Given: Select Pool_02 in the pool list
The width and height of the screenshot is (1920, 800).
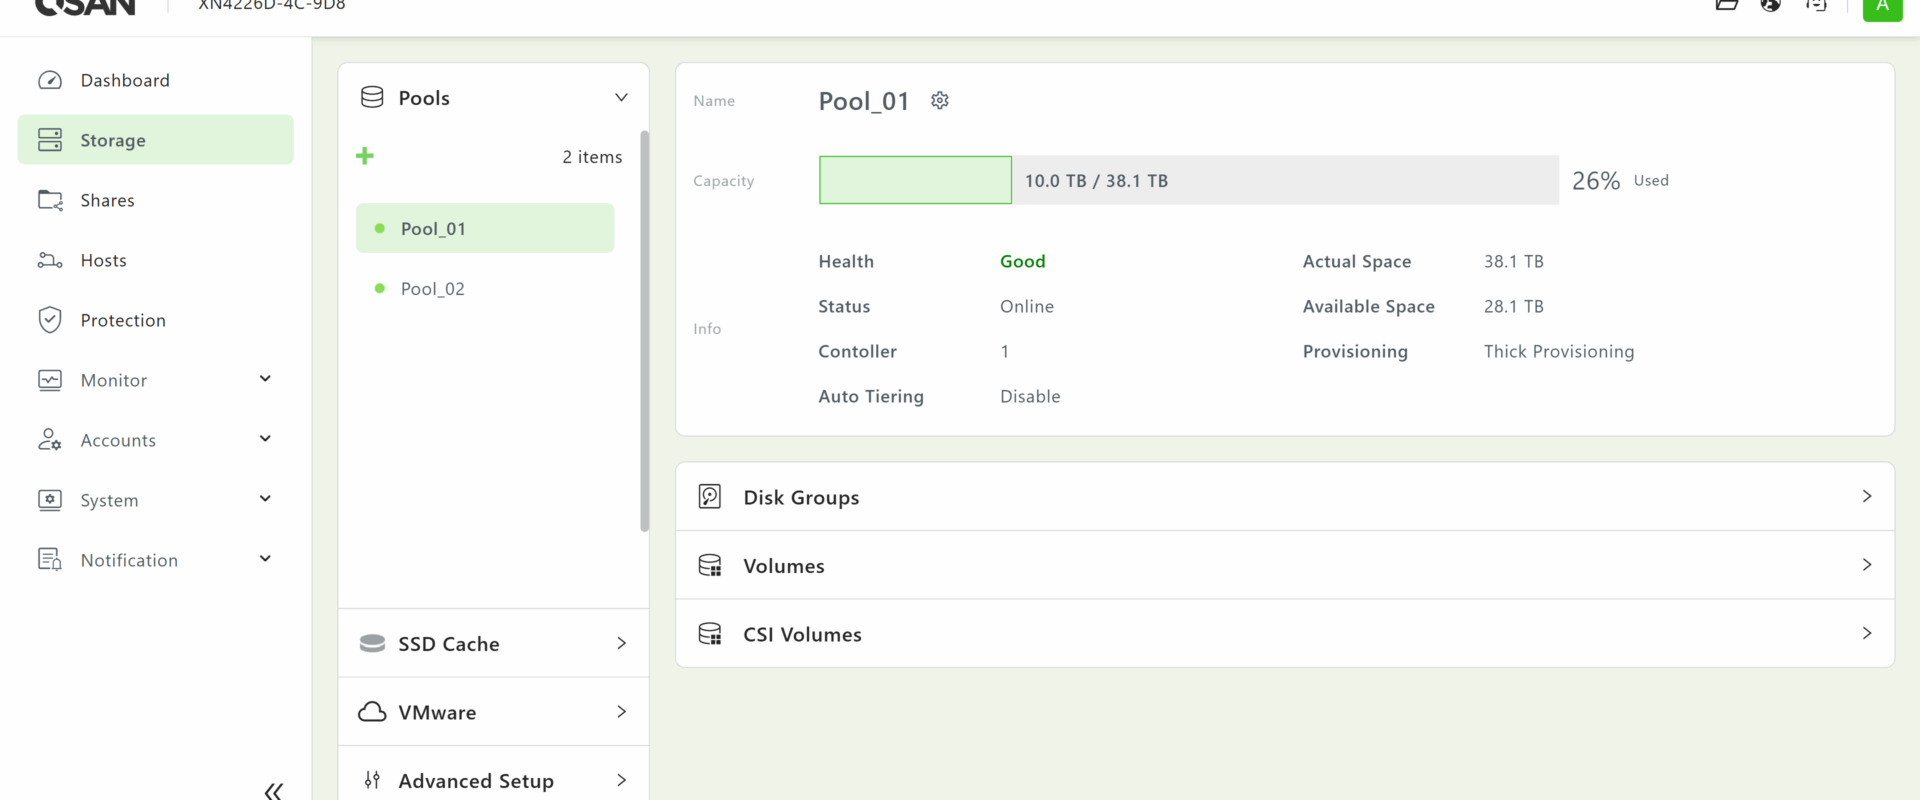Looking at the screenshot, I should tap(433, 289).
